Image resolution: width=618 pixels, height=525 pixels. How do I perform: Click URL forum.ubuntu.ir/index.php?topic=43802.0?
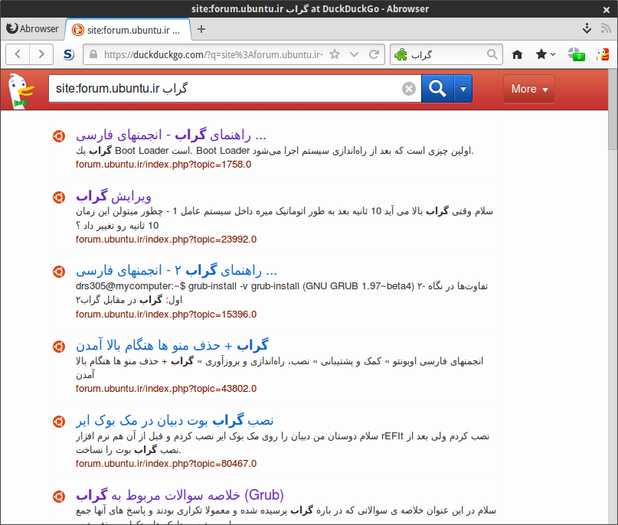(x=166, y=389)
